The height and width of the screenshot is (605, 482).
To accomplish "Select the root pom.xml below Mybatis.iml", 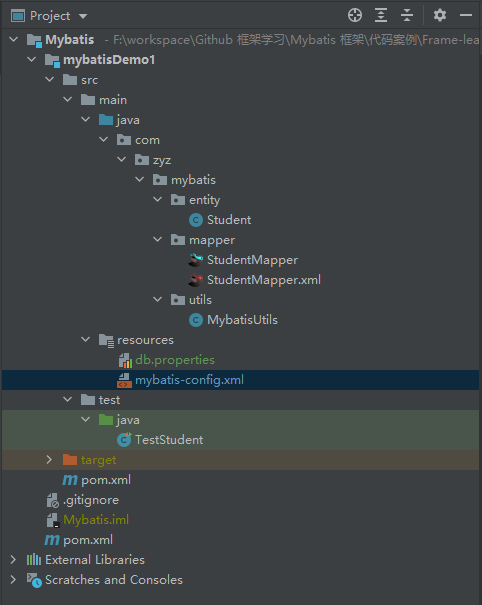I will point(88,540).
